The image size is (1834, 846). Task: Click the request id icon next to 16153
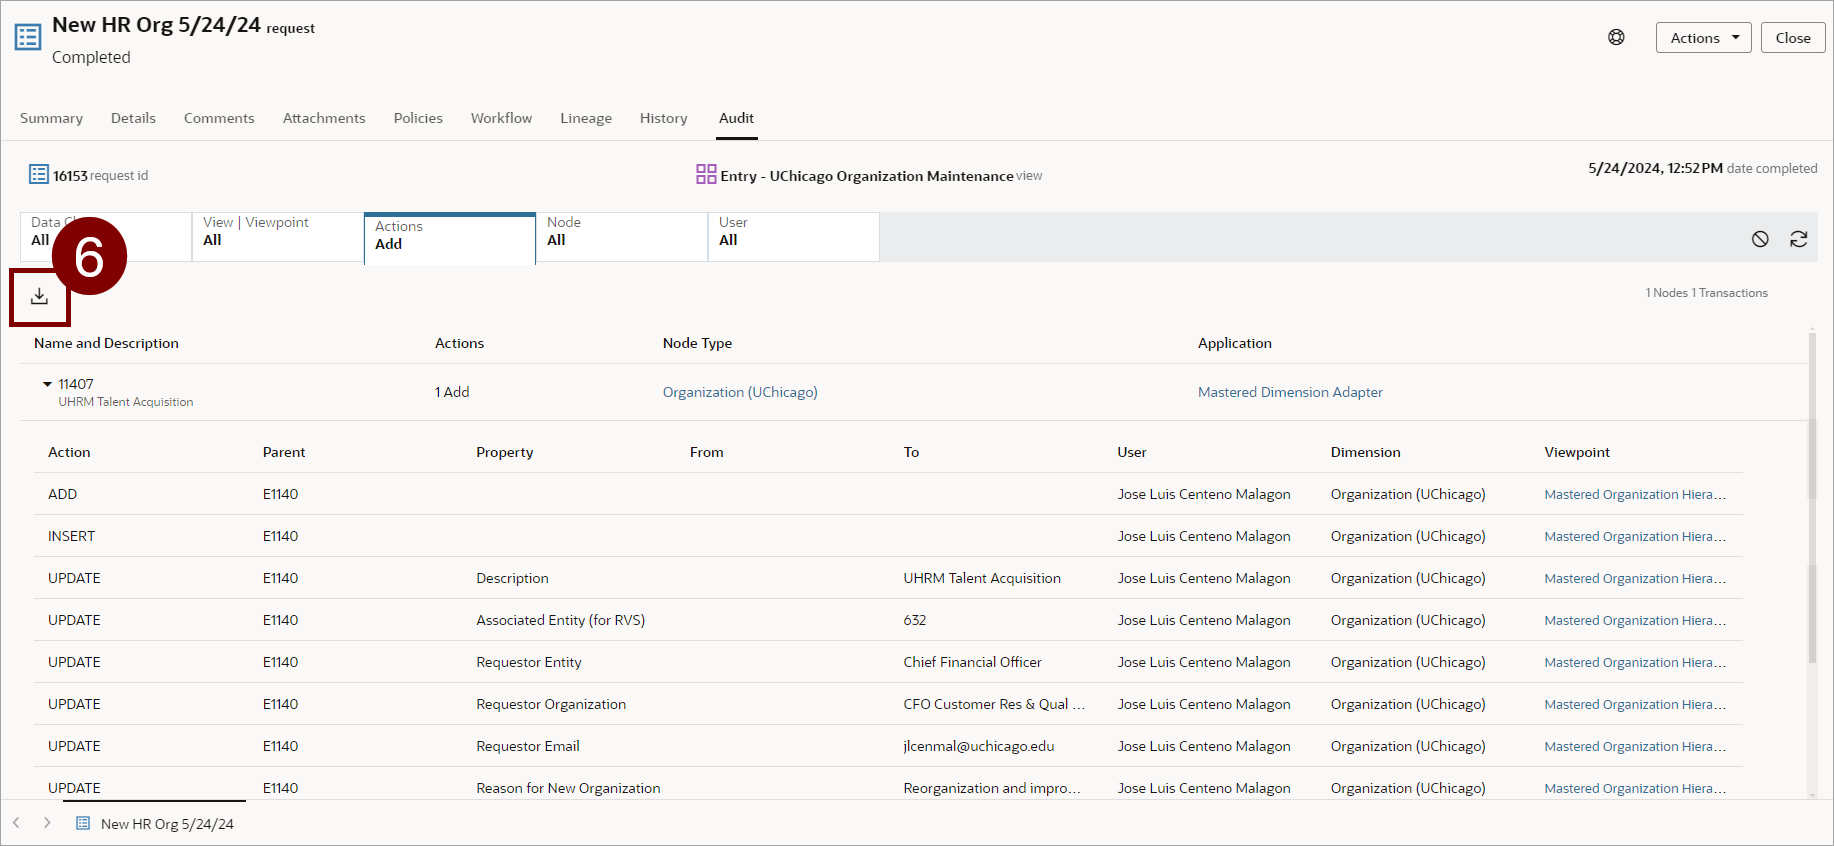coord(39,175)
